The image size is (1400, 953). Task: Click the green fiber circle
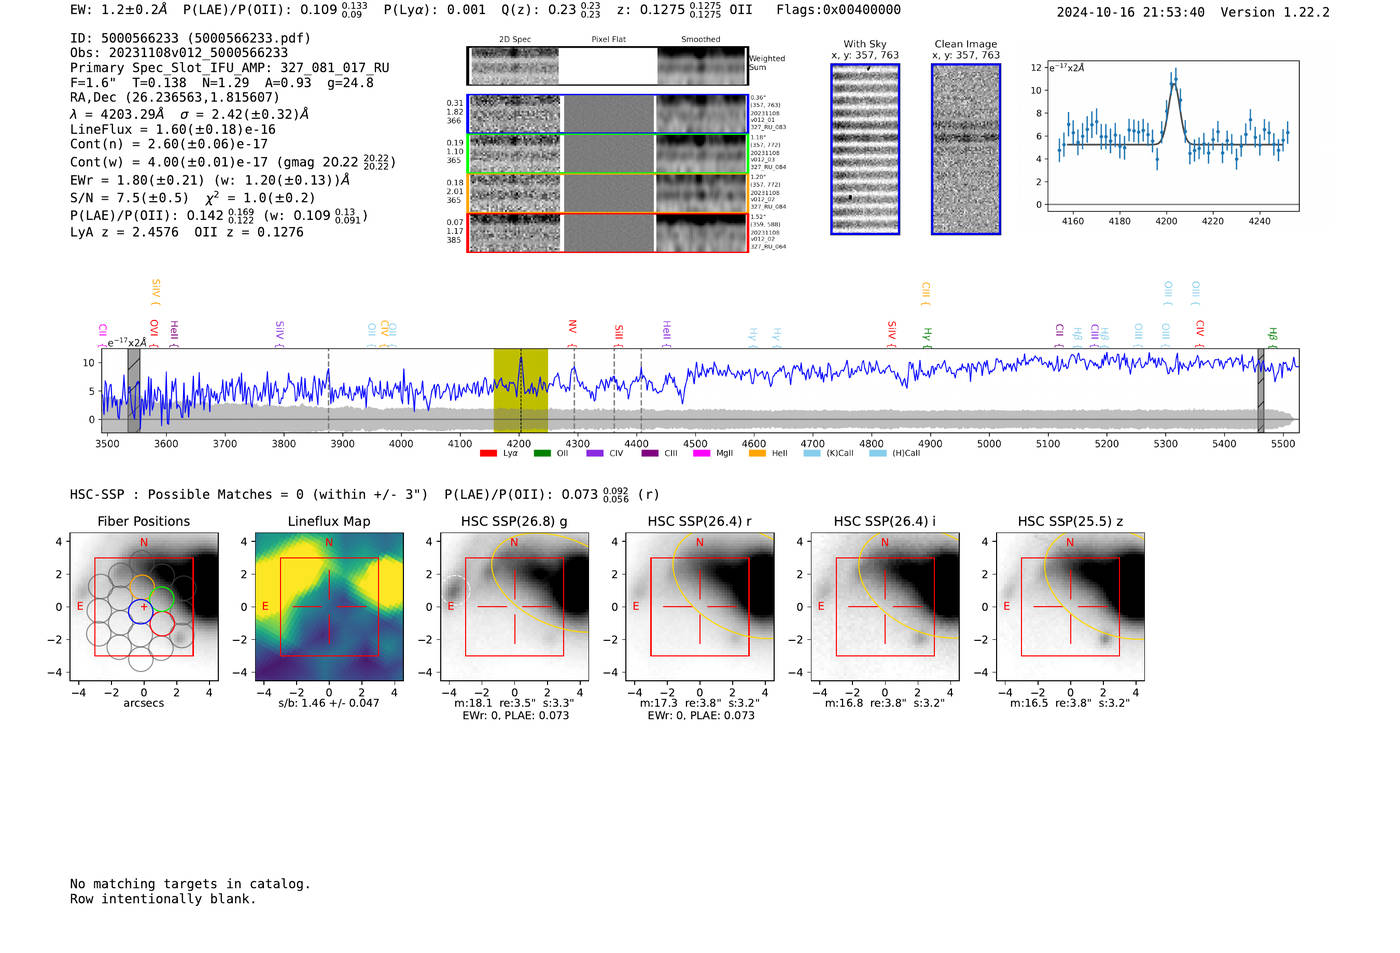click(x=162, y=599)
